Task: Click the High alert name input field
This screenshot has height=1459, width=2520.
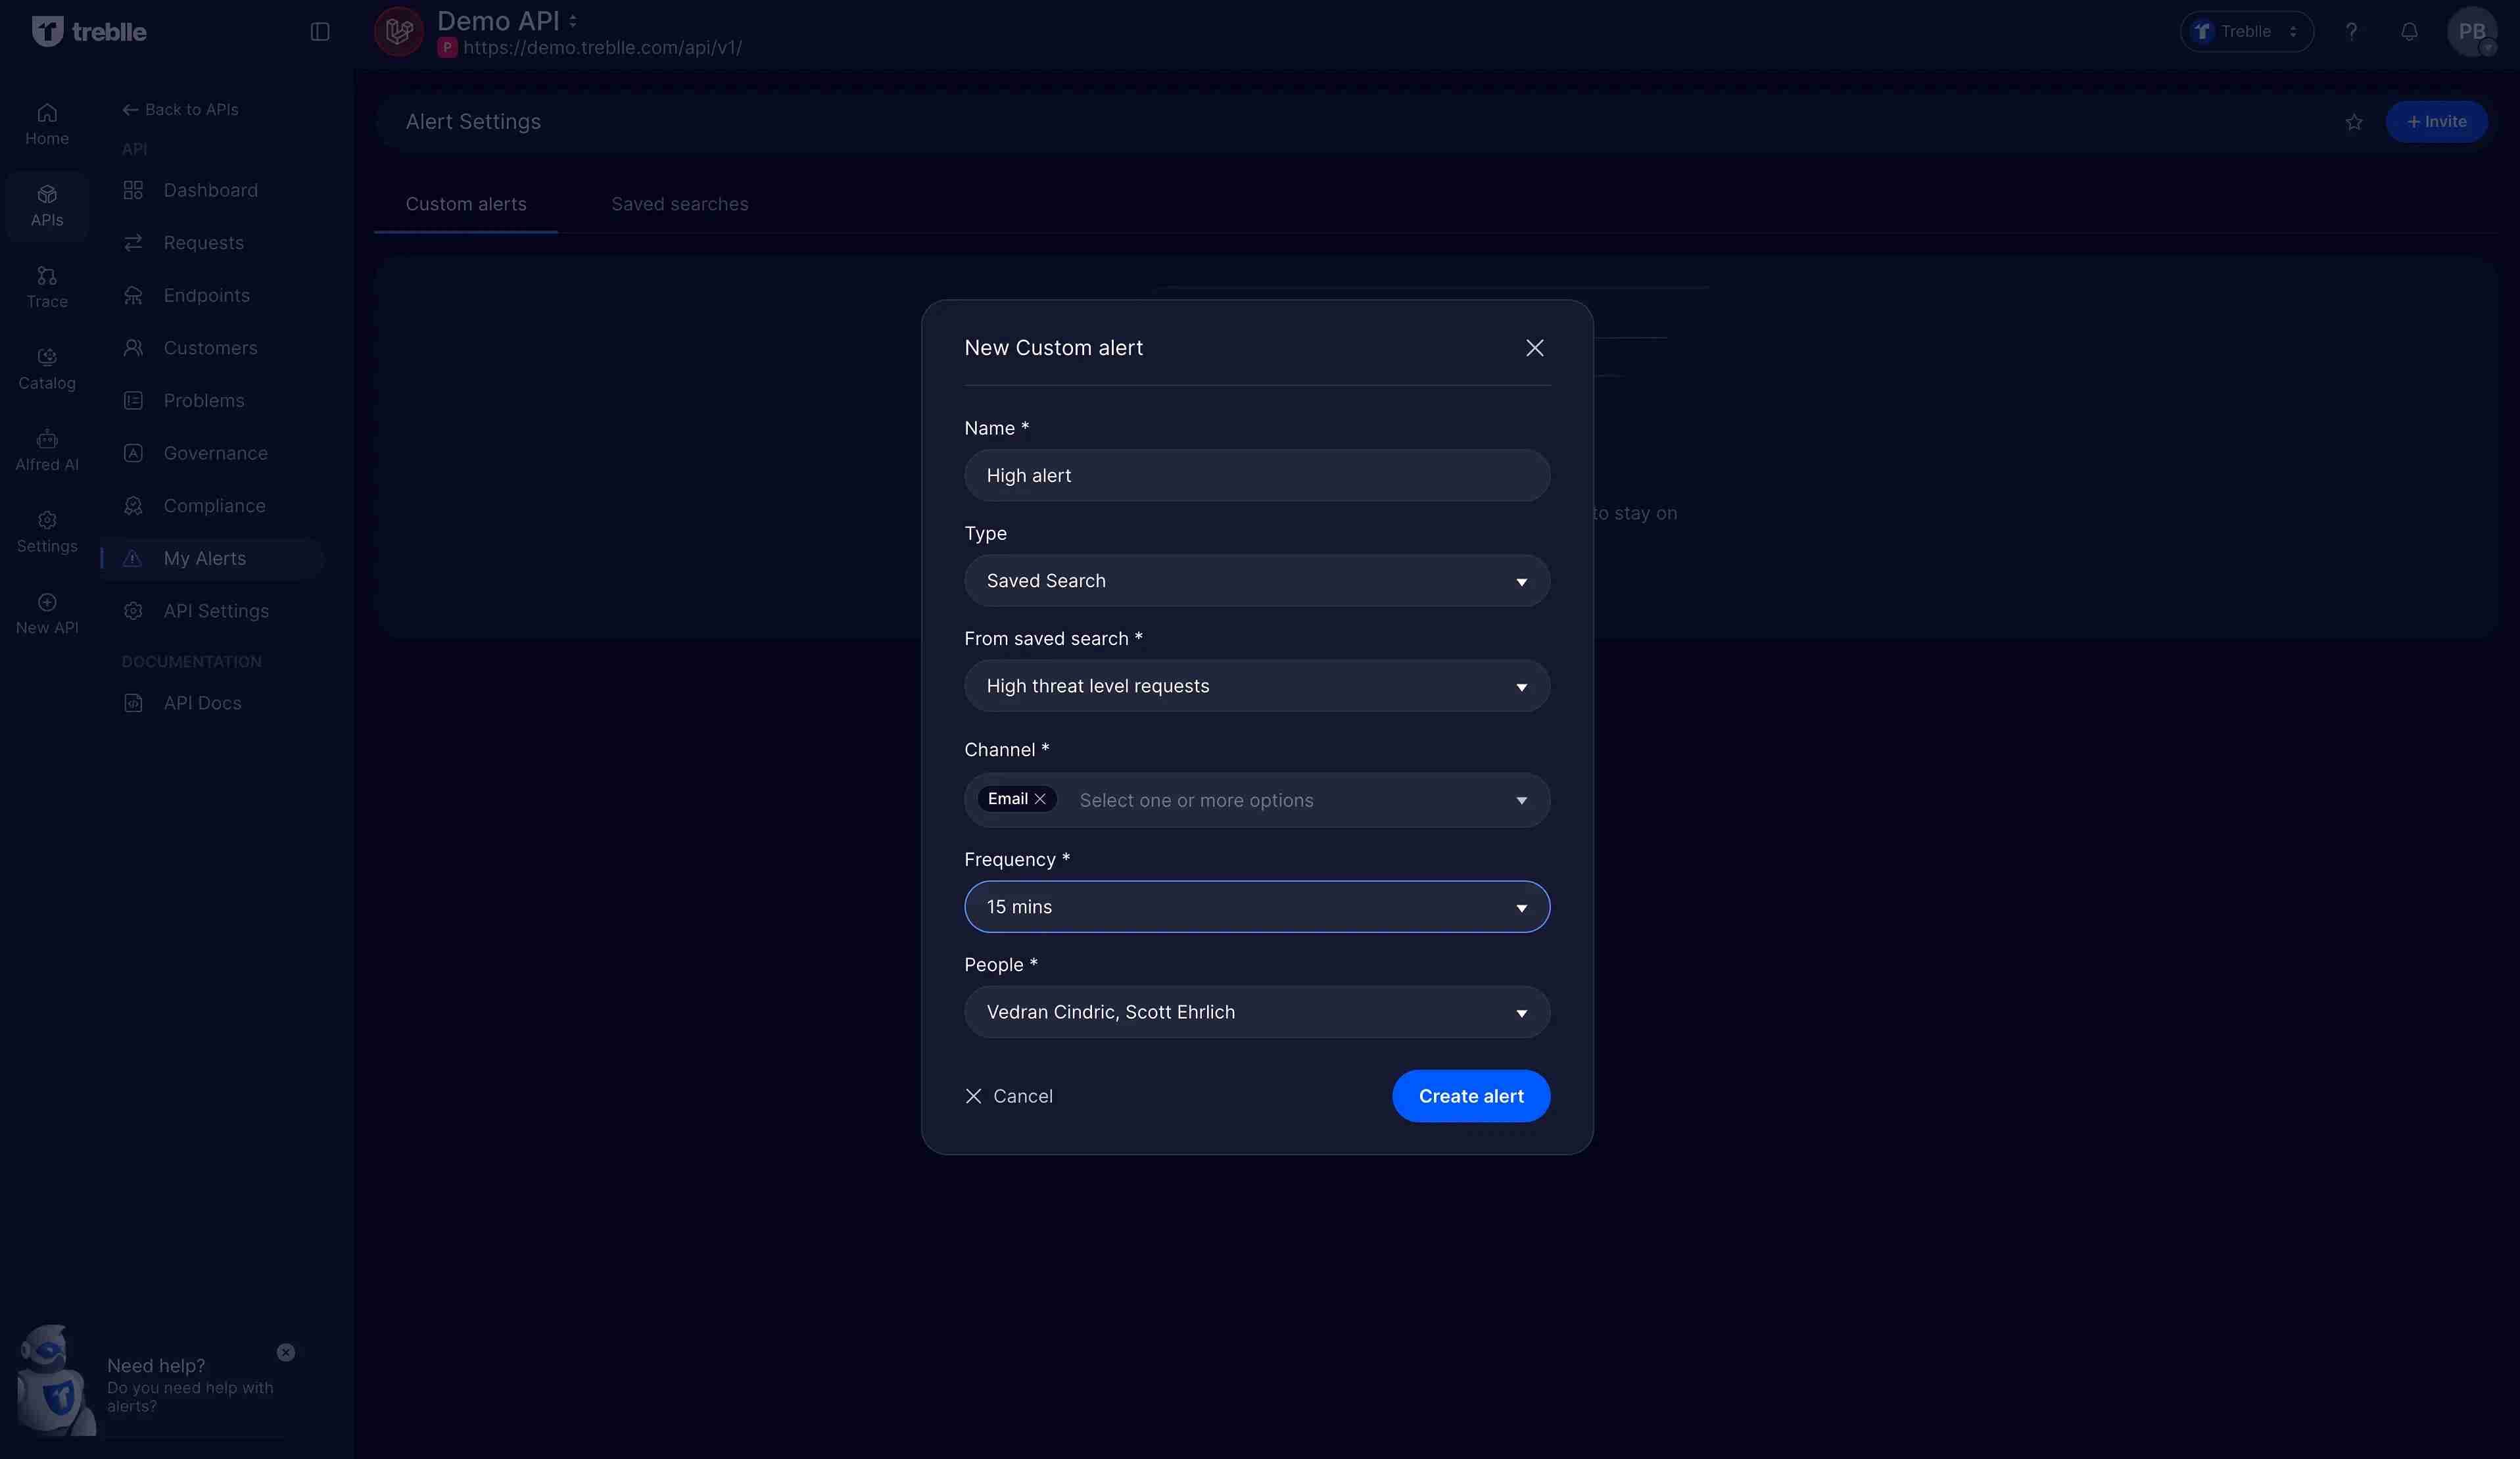Action: (x=1256, y=475)
